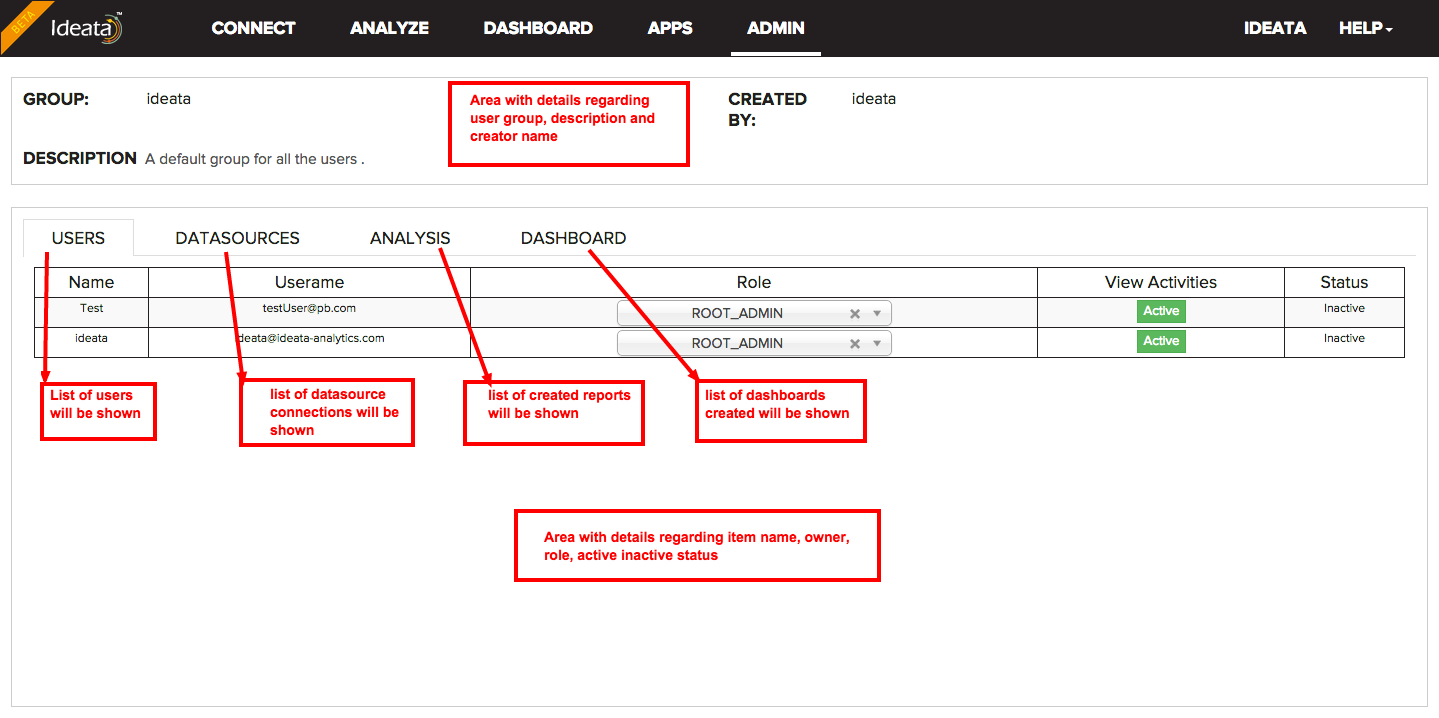Click the group name value 'ideata'
The image size is (1439, 718).
(168, 99)
